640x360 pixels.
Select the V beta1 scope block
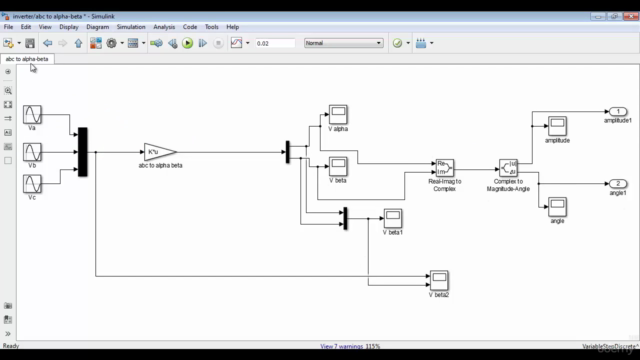393,218
